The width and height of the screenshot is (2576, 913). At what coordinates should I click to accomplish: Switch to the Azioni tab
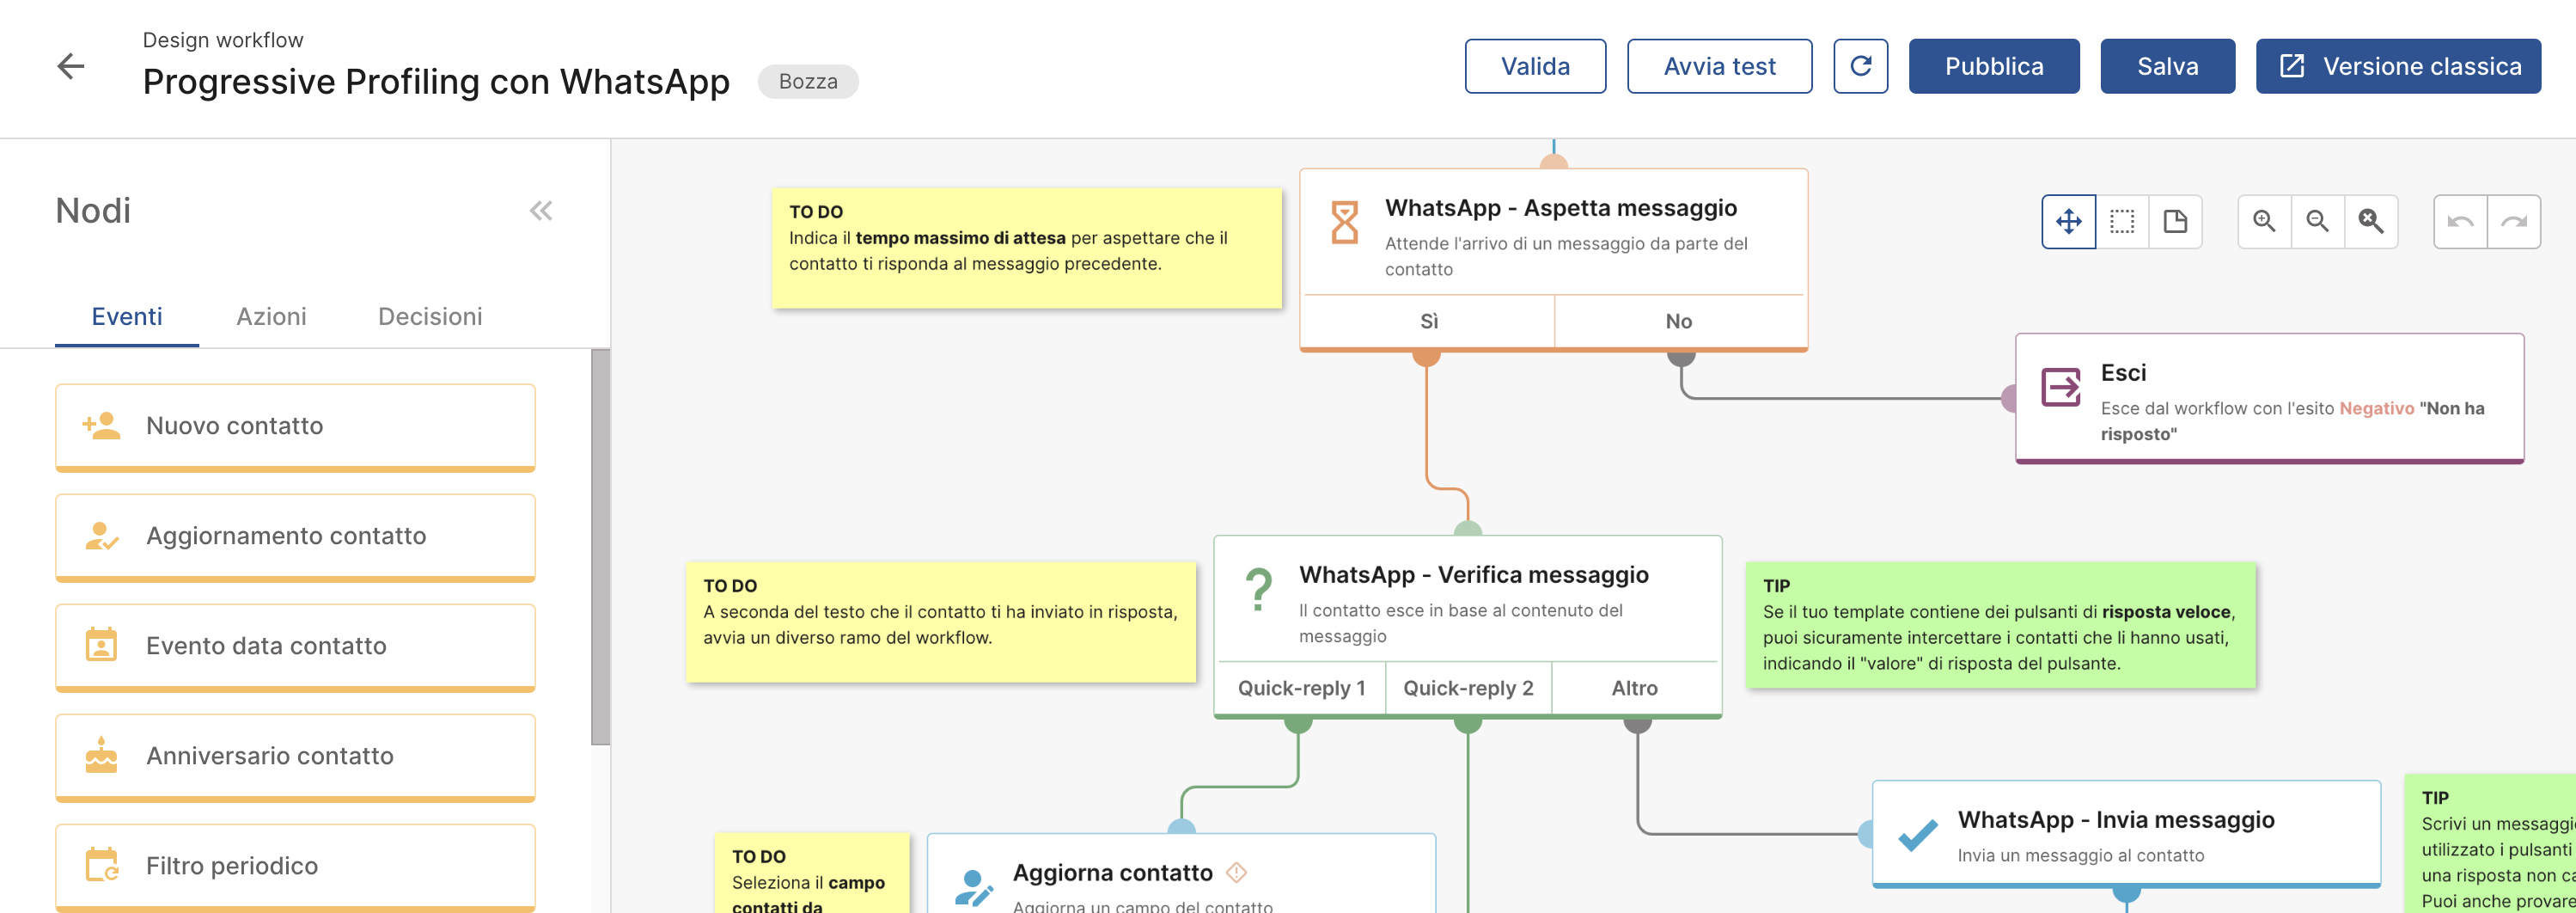[x=271, y=316]
